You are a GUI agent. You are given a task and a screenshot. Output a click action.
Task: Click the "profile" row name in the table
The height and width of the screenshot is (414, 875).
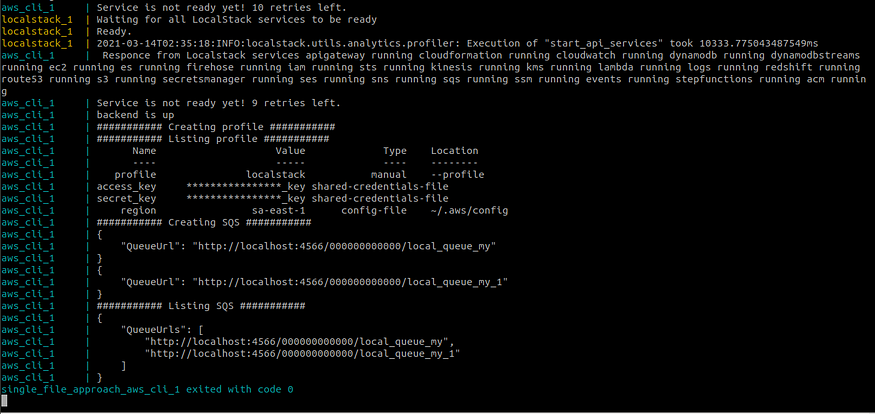point(135,175)
